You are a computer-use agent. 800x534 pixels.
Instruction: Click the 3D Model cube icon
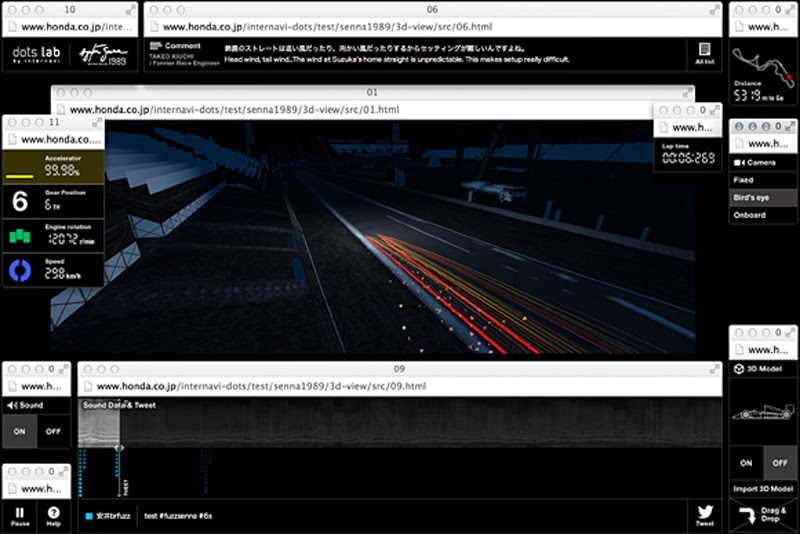[x=739, y=369]
